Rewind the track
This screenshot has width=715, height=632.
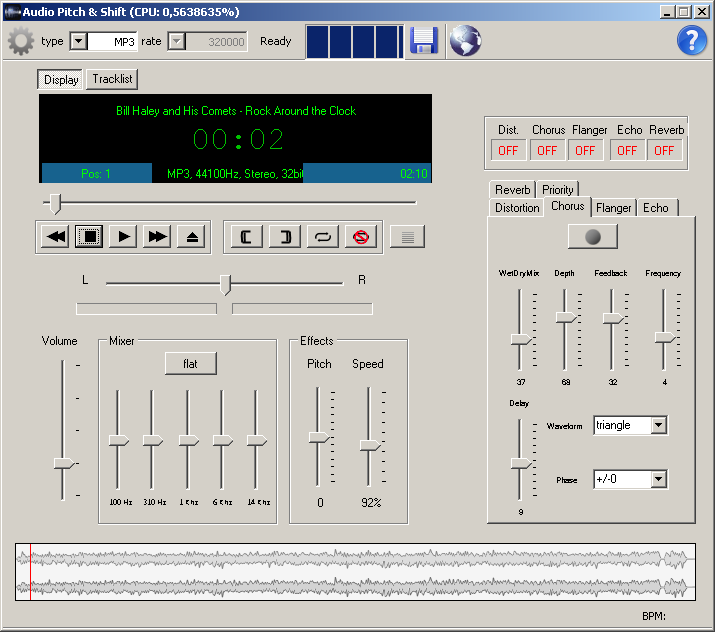click(56, 237)
